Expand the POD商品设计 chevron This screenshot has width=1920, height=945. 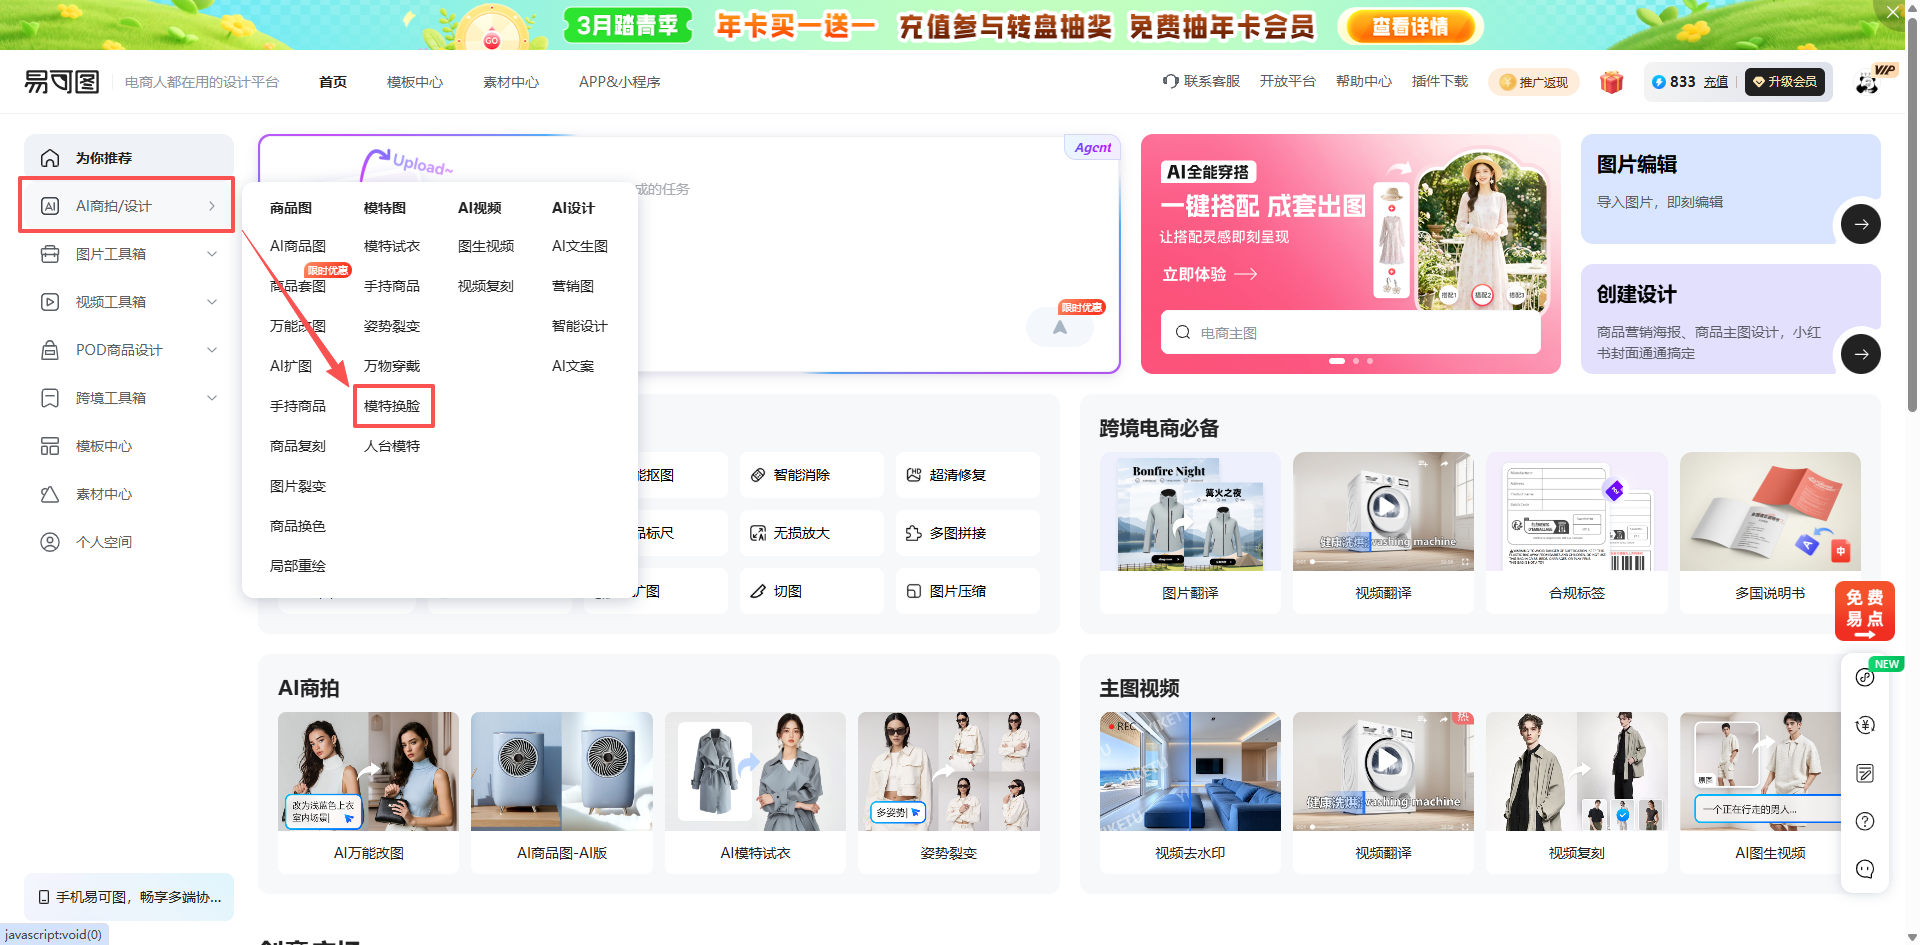click(x=212, y=350)
